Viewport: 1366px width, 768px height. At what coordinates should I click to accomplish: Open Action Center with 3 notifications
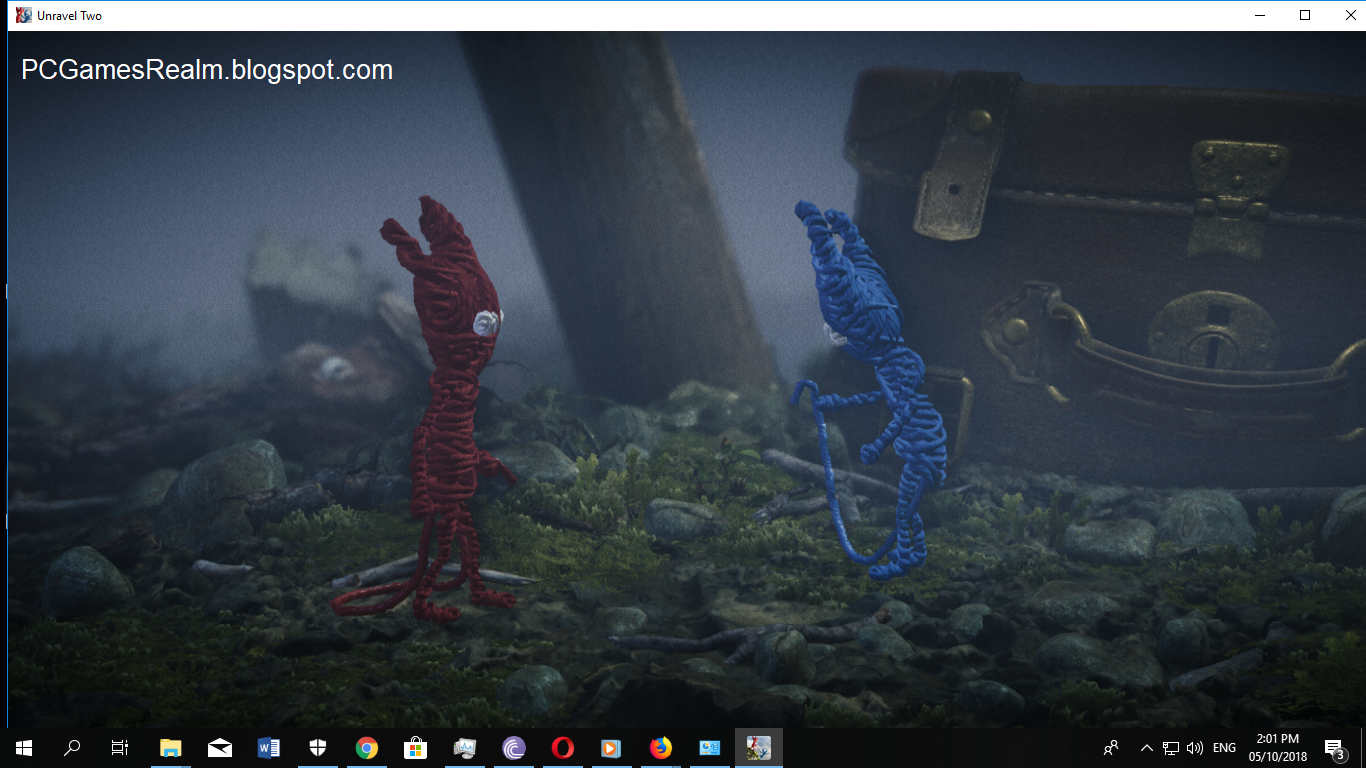tap(1334, 748)
